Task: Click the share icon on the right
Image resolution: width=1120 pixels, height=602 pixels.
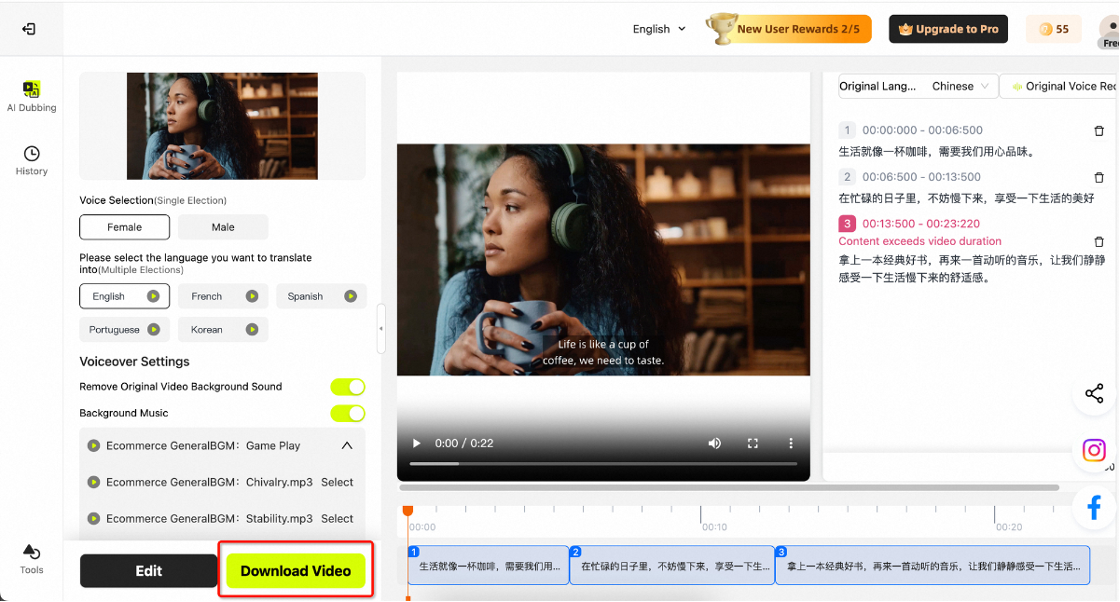Action: tap(1094, 394)
